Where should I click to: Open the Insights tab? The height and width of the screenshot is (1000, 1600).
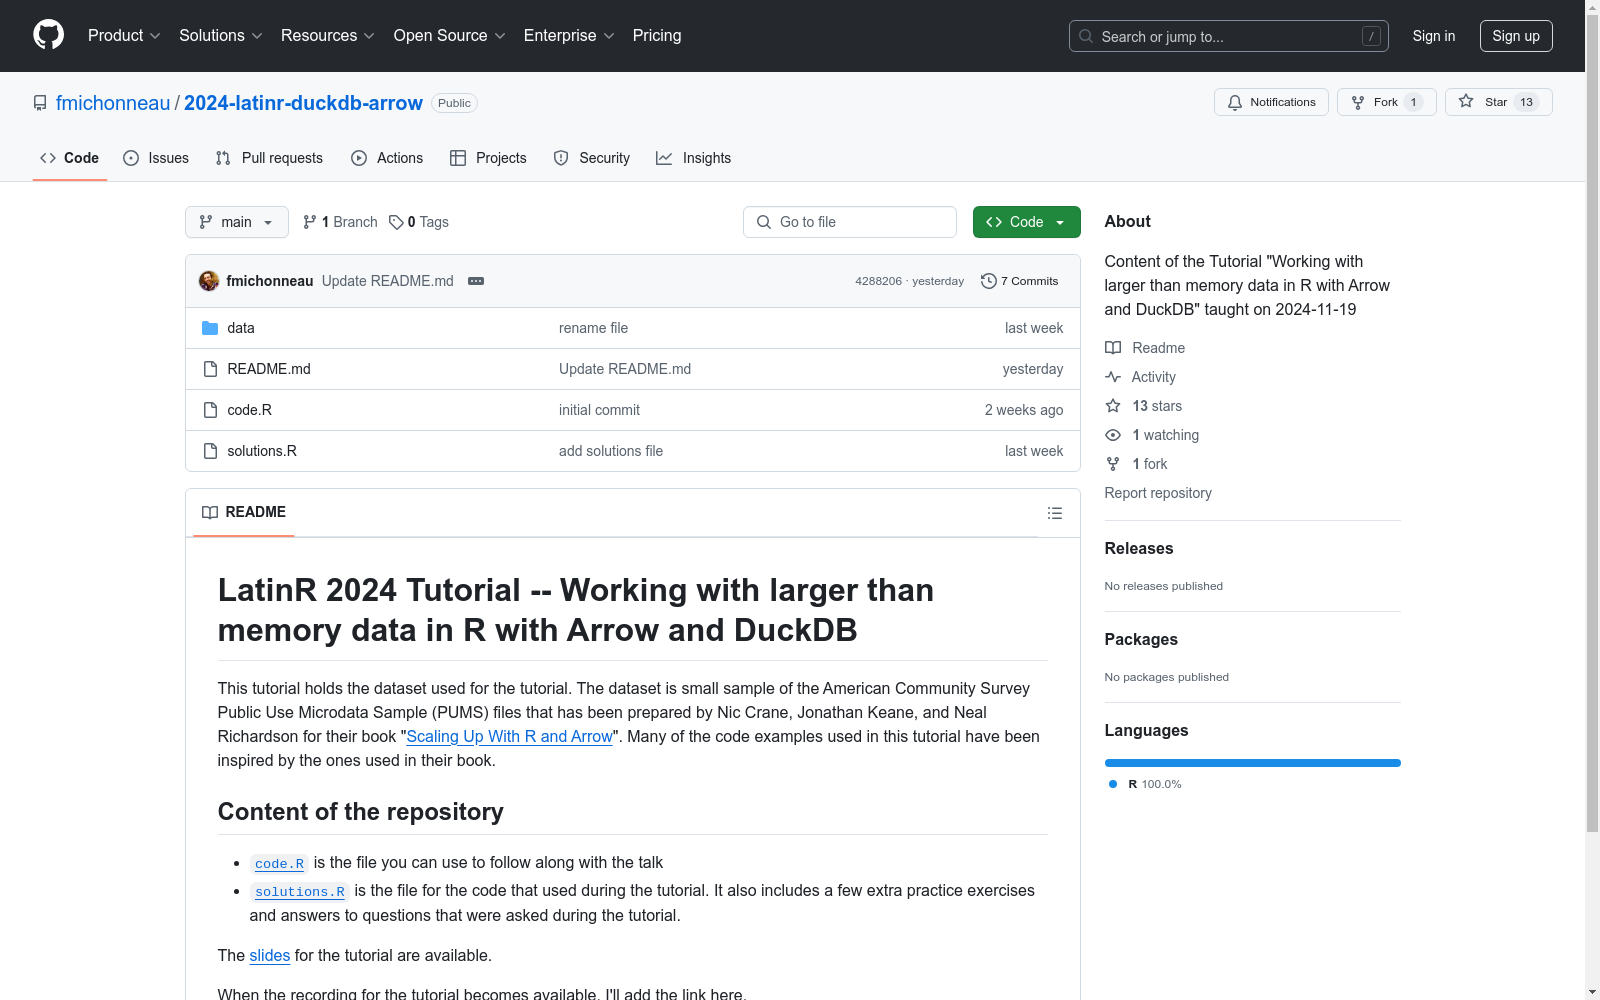tap(694, 158)
